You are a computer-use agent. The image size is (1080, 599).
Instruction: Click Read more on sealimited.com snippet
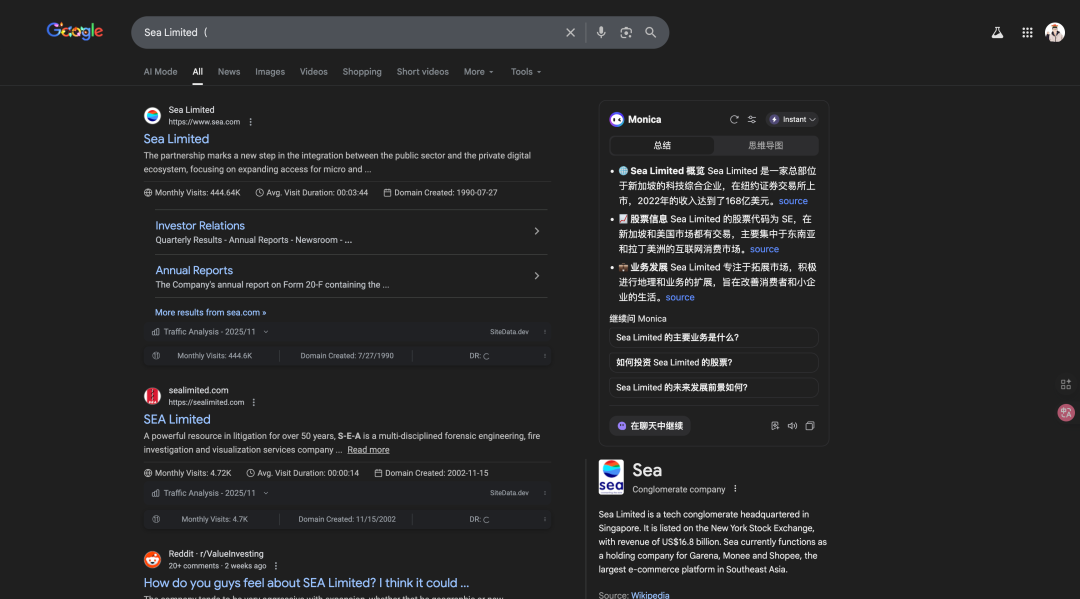point(368,450)
